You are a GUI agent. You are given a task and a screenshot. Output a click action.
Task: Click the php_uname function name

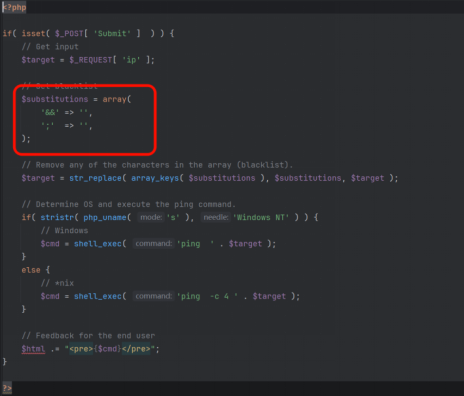(x=105, y=217)
